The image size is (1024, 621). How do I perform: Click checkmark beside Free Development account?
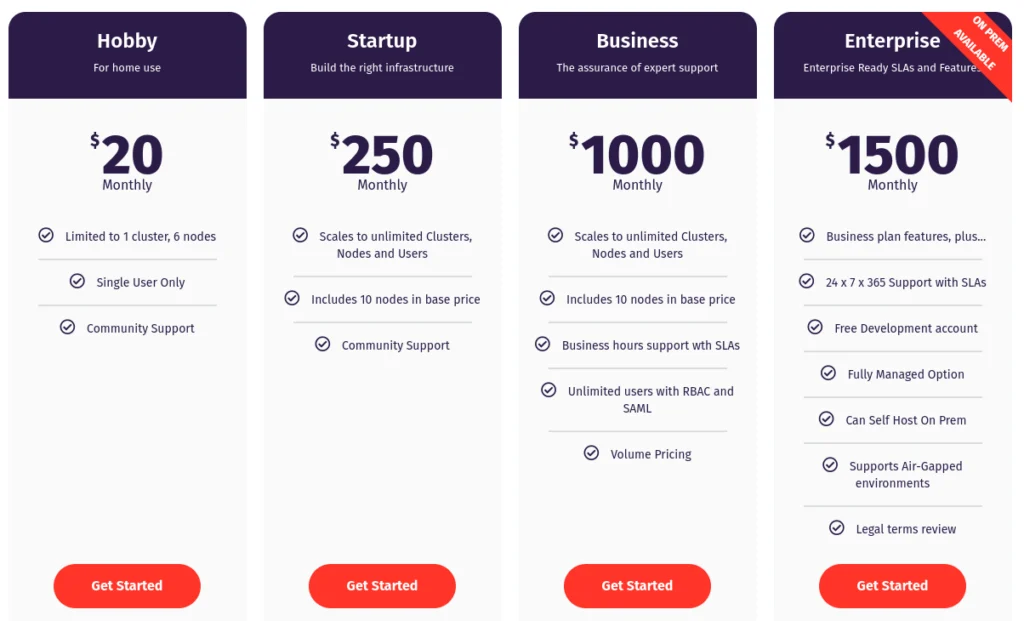[x=815, y=327]
